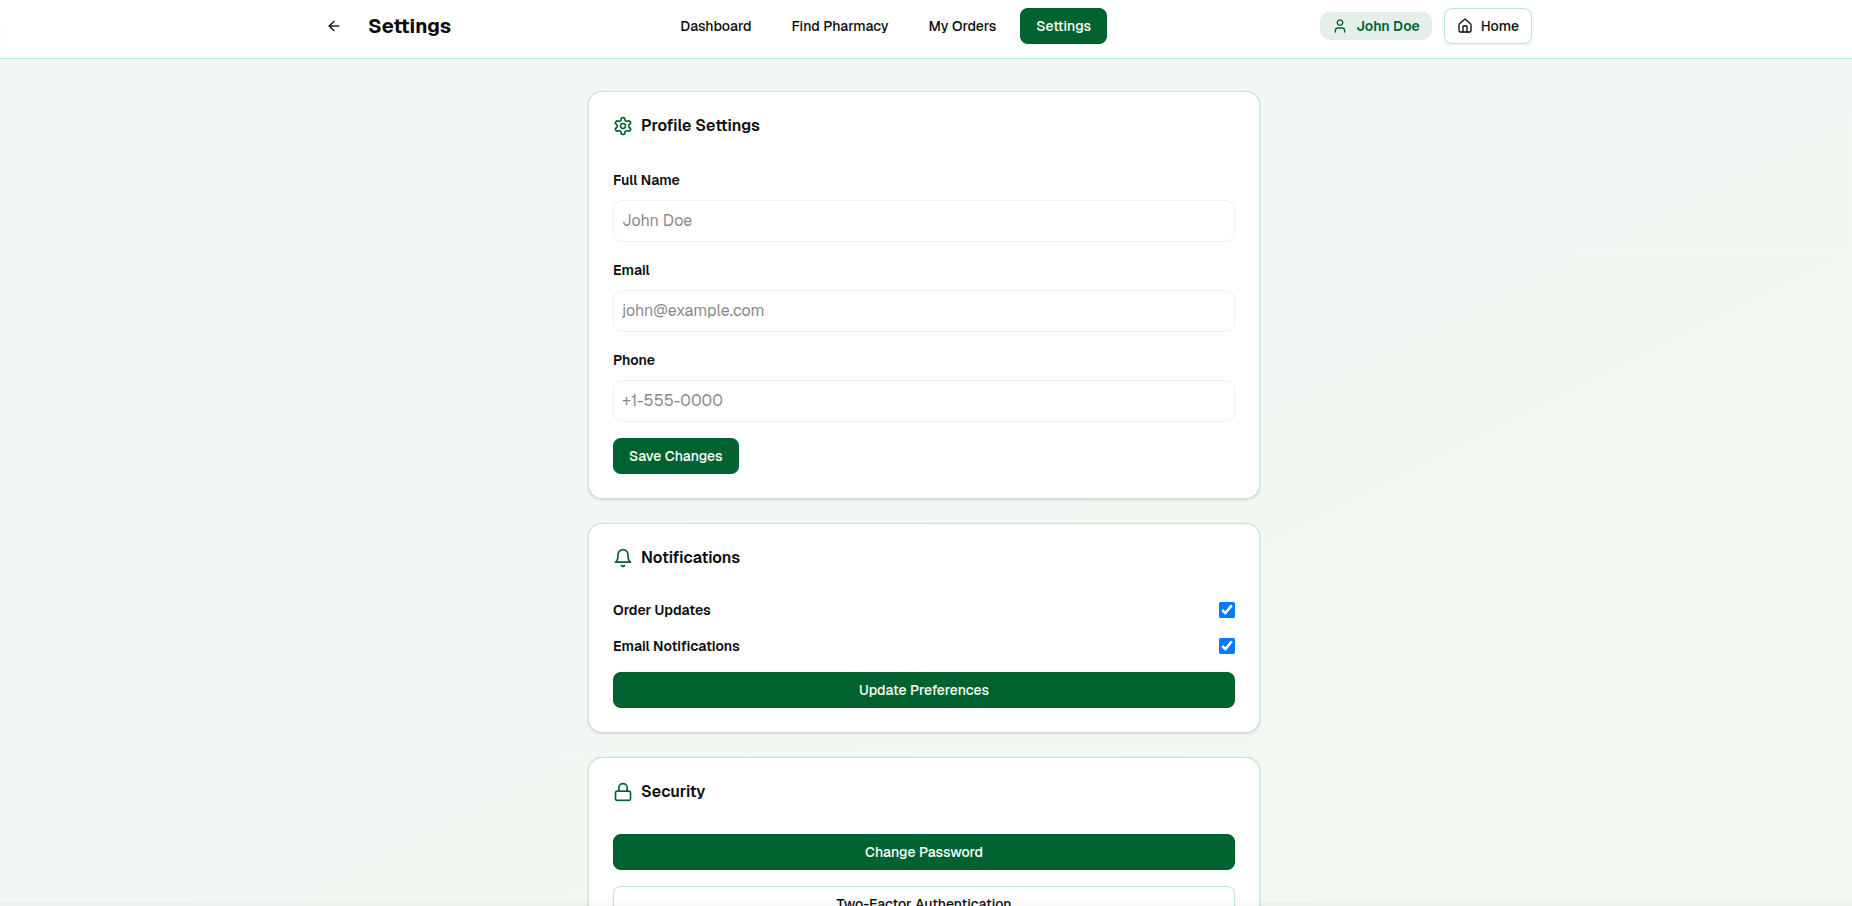
Task: Click the user icon next to John Doe
Action: point(1340,26)
